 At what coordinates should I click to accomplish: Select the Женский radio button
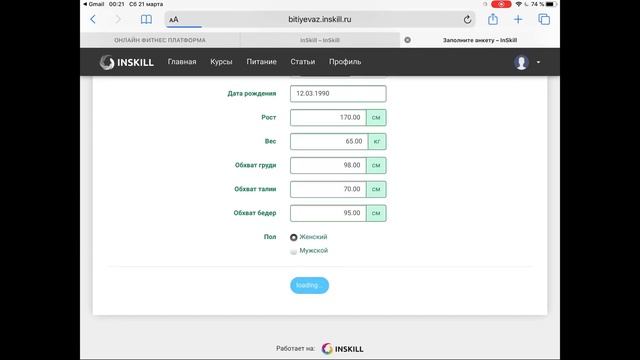point(293,237)
